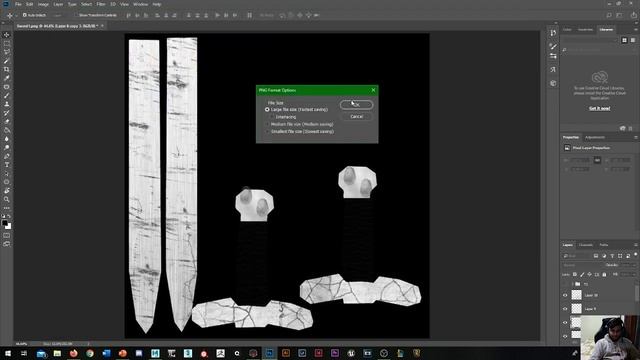Select the Horizontal Type tool
This screenshot has height=360, width=640.
pyautogui.click(x=7, y=165)
